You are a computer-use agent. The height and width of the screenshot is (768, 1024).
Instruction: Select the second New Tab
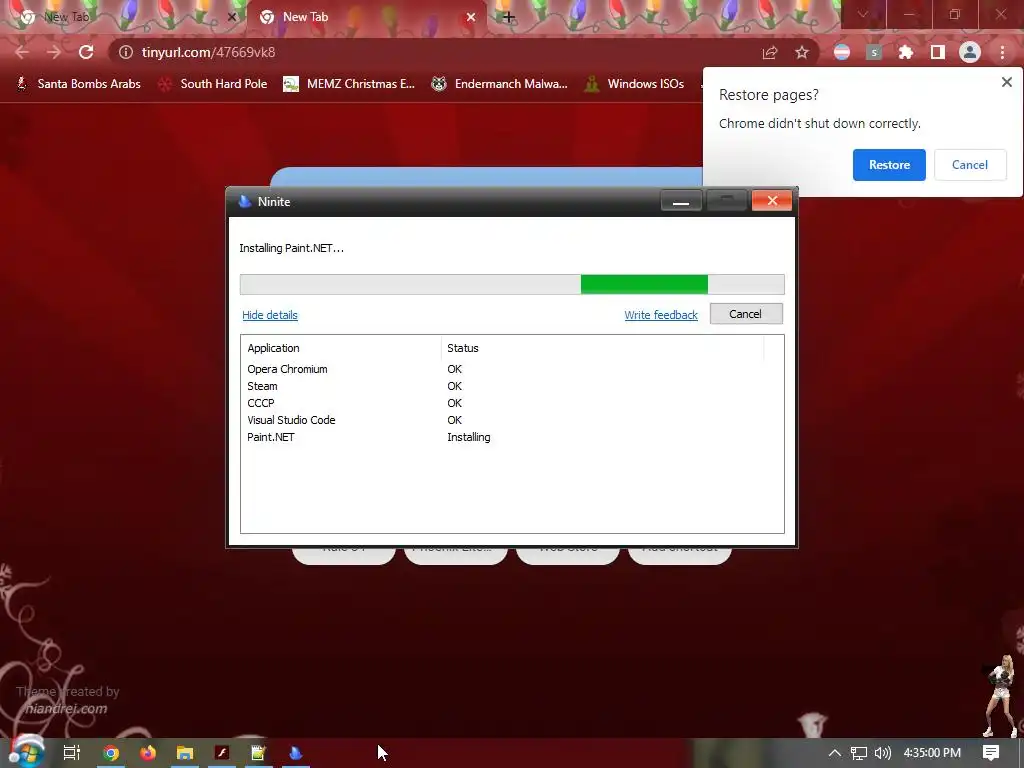tap(367, 17)
